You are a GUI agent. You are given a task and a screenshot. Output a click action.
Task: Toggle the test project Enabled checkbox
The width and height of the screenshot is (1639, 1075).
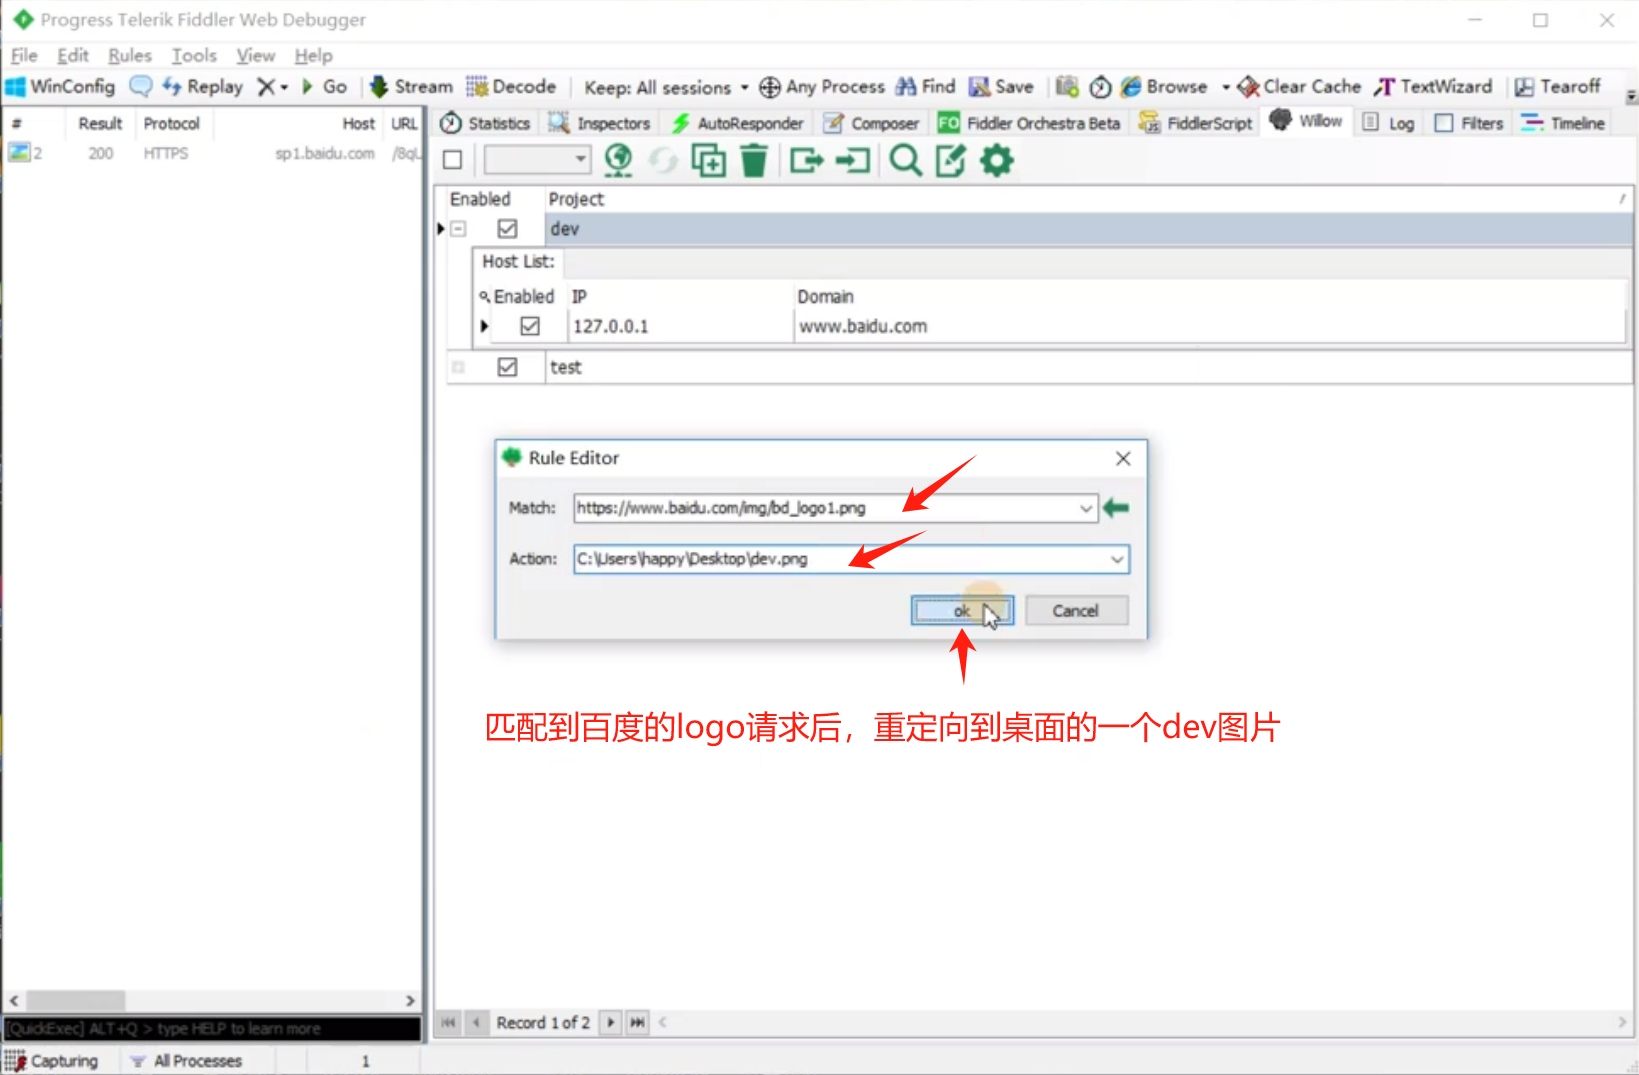pos(508,367)
